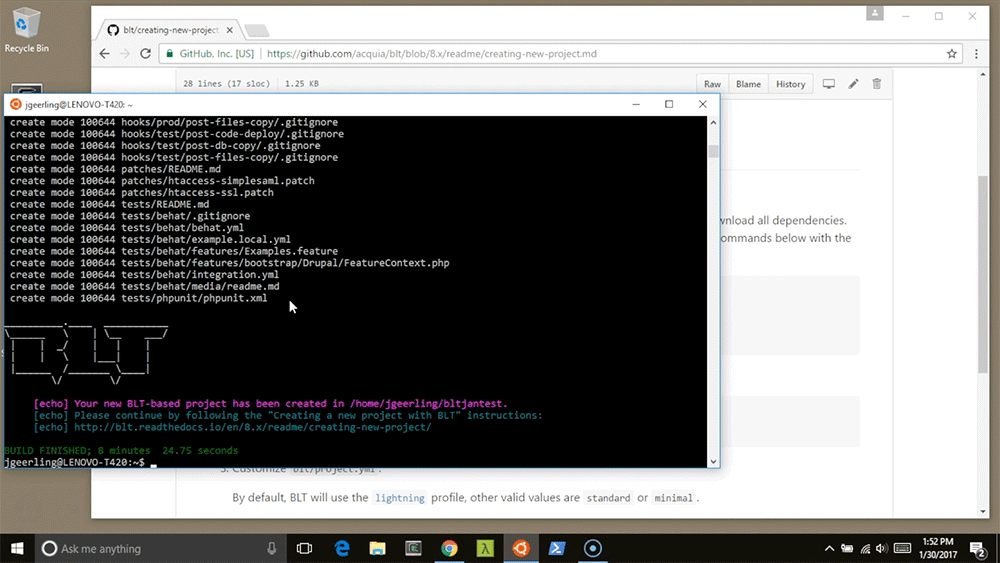The width and height of the screenshot is (1000, 563).
Task: Click the Chrome page scrollbar thumb
Action: (x=983, y=274)
